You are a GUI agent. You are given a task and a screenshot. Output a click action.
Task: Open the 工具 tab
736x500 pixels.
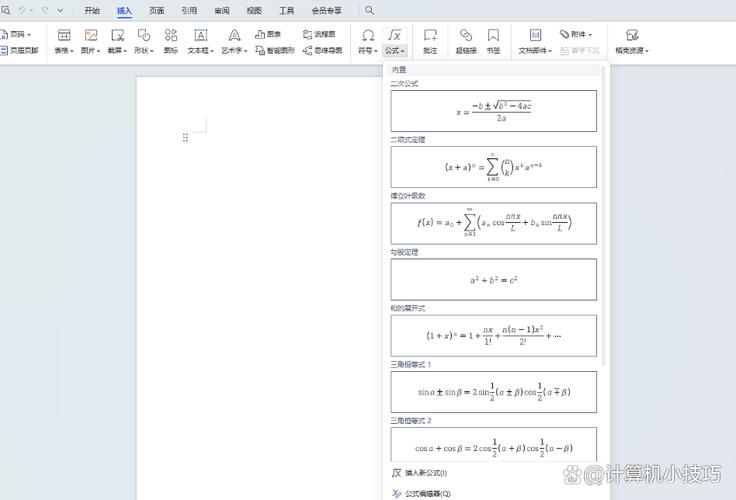tap(287, 10)
